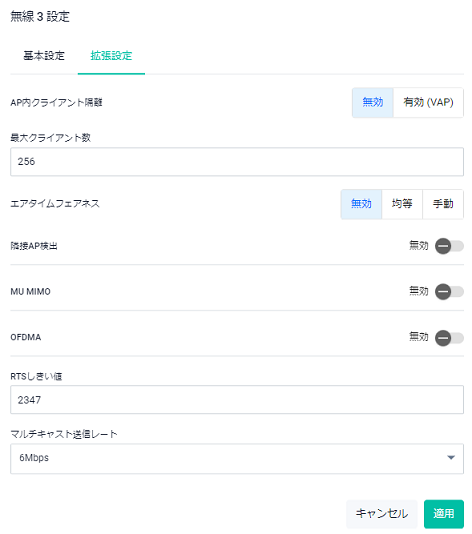The image size is (472, 534).
Task: Switch to the 基本設定 tab
Action: (x=44, y=56)
